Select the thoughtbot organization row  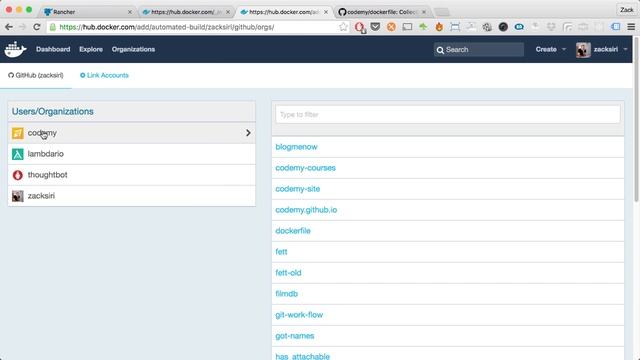[131, 175]
